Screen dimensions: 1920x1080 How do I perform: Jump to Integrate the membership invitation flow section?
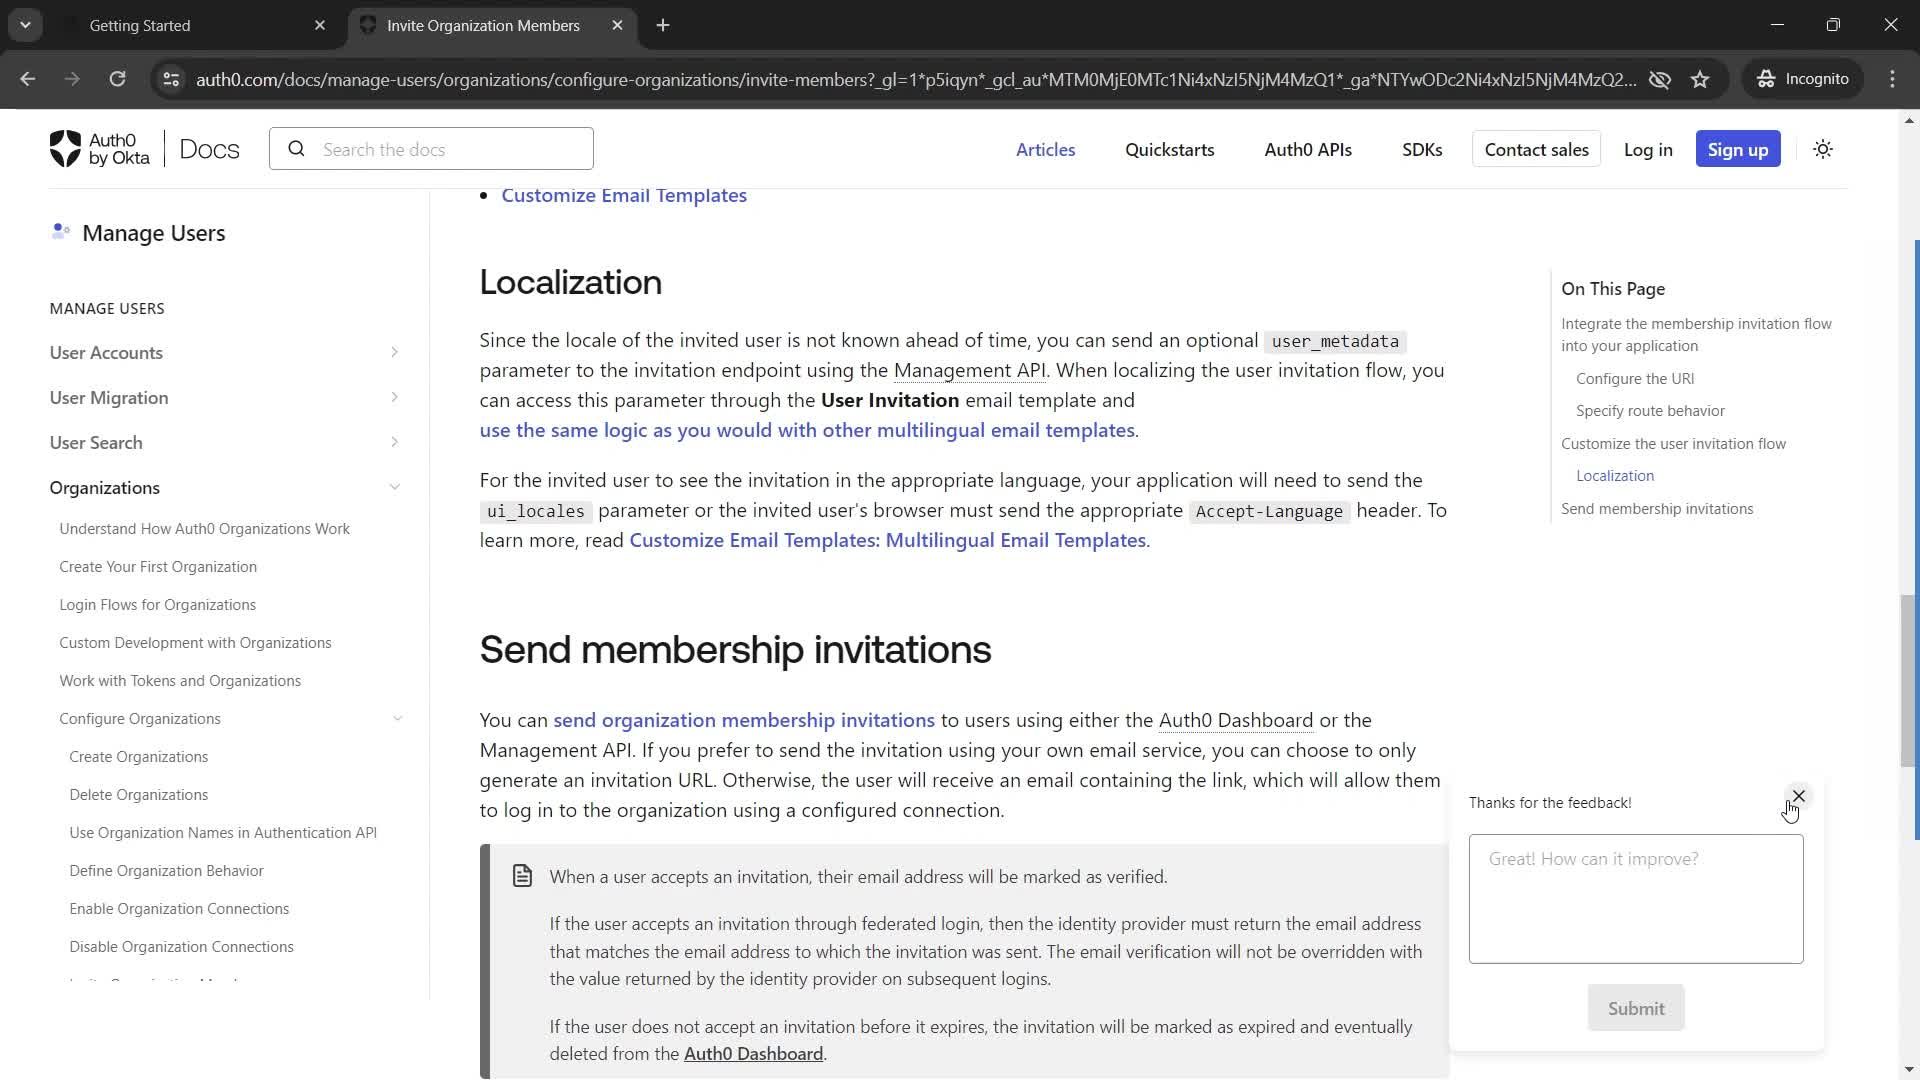(x=1696, y=335)
